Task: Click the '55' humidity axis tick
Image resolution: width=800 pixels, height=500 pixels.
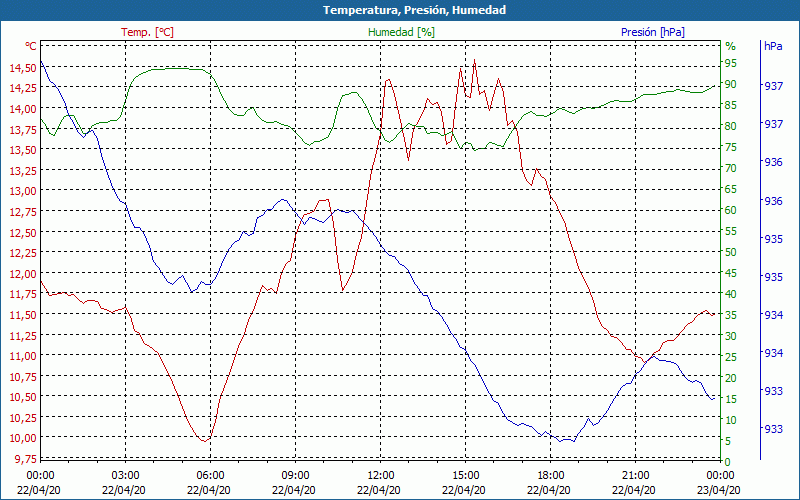Action: [x=731, y=231]
